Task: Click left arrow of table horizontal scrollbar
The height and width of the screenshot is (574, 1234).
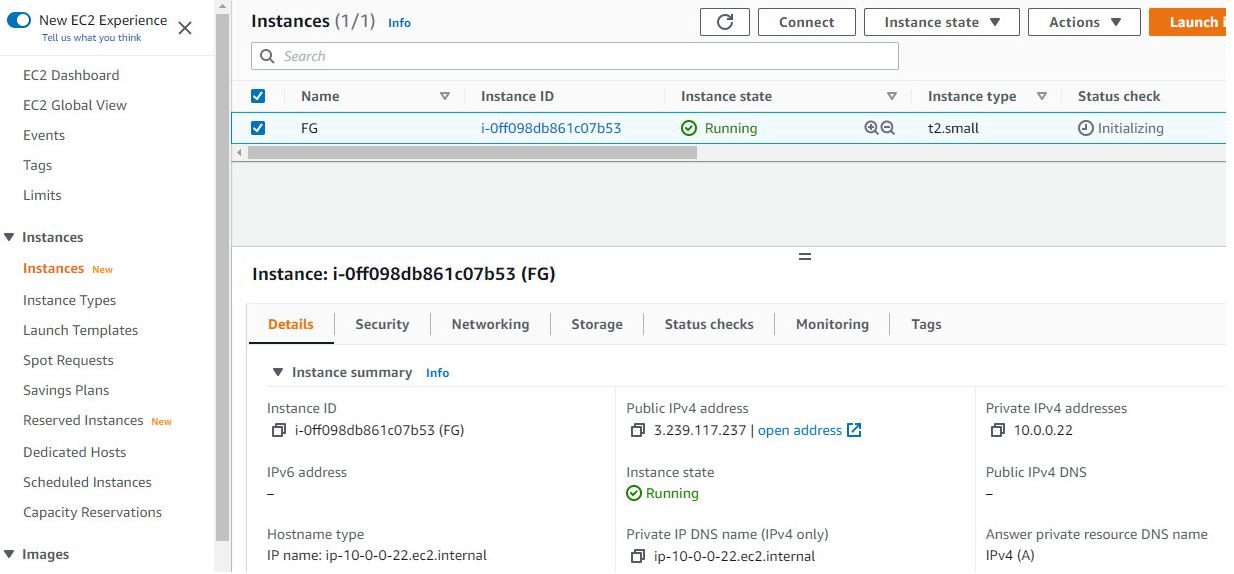Action: pos(238,153)
